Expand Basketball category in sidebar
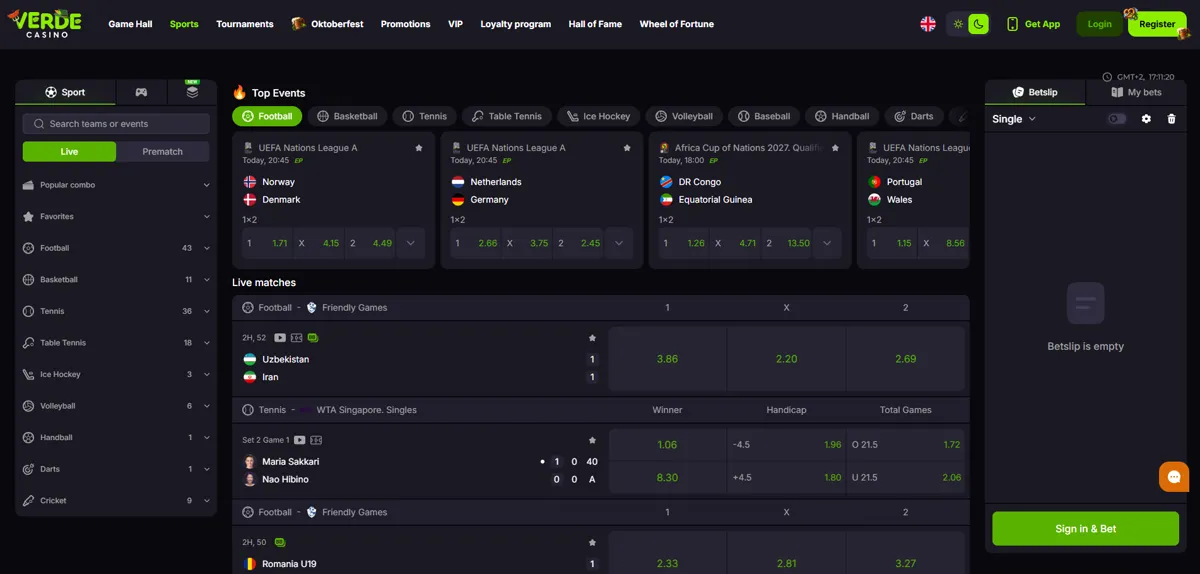This screenshot has height=574, width=1200. (x=116, y=280)
